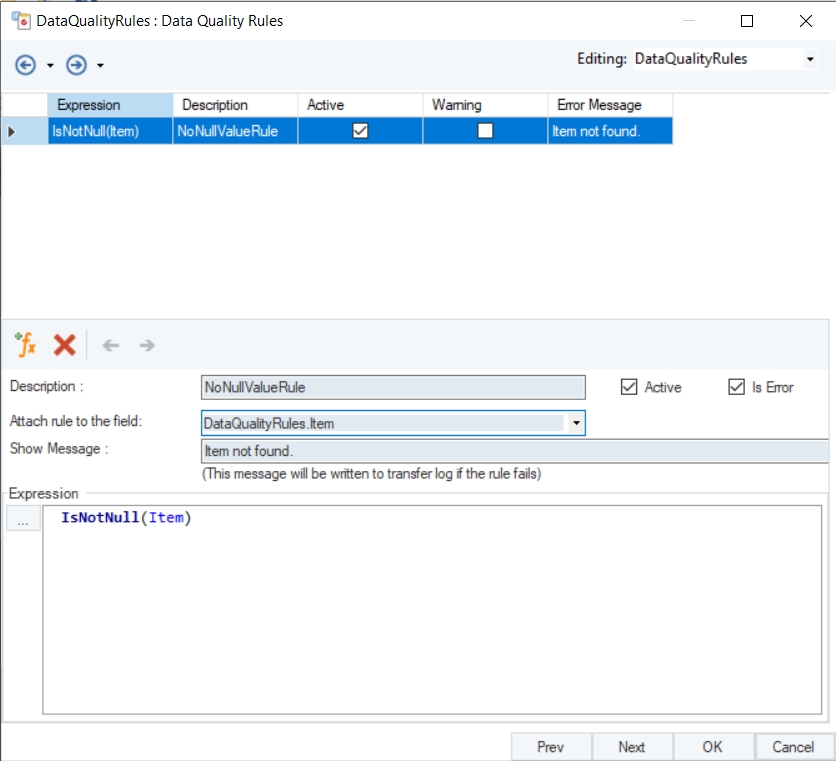Open the back button history dropdown arrow
Screen dimensions: 836x761
50,66
